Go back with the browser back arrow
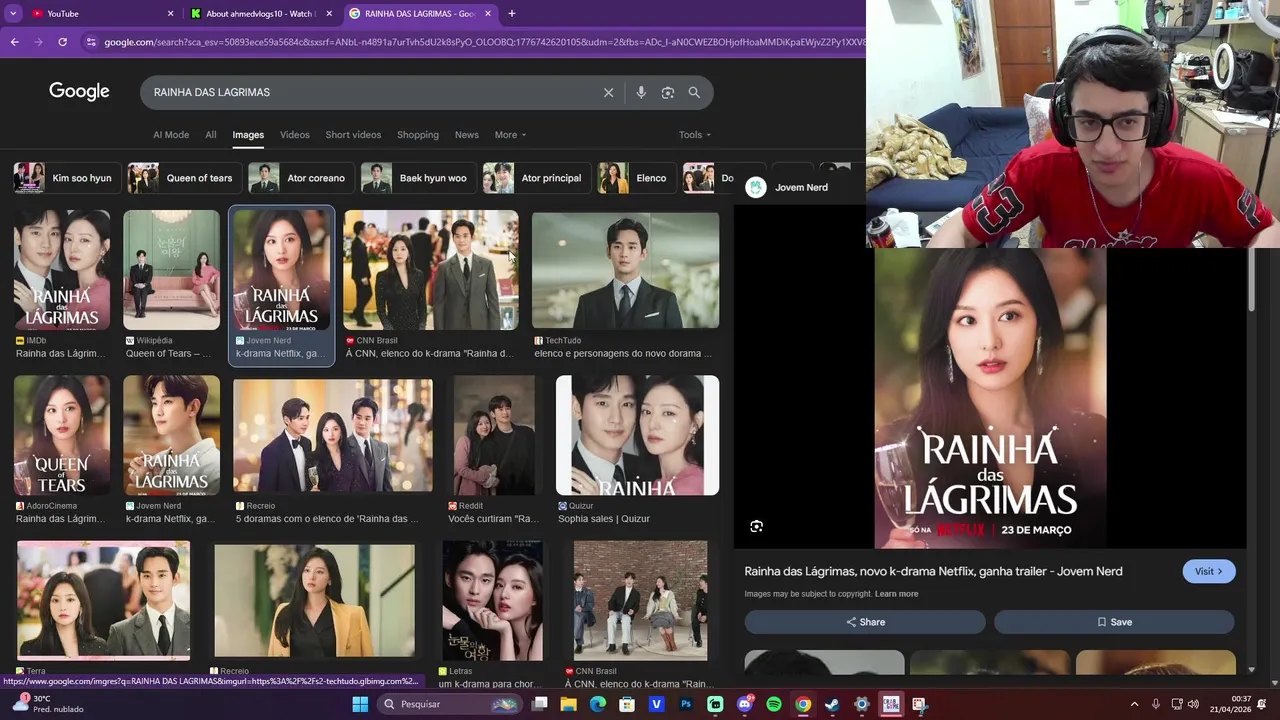 (x=14, y=42)
